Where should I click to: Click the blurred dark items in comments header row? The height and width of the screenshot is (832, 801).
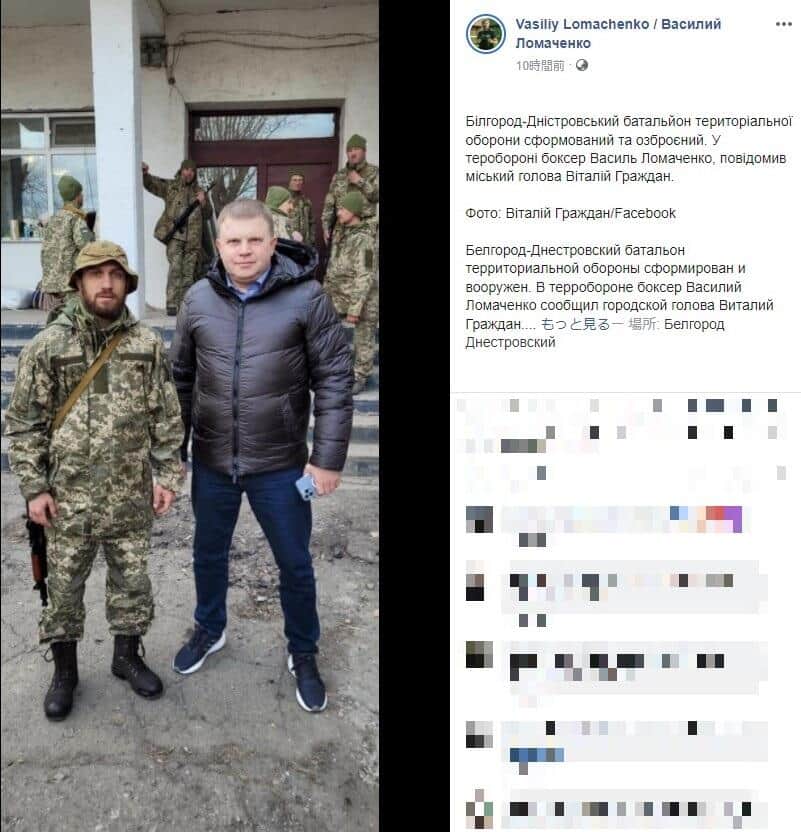[732, 405]
